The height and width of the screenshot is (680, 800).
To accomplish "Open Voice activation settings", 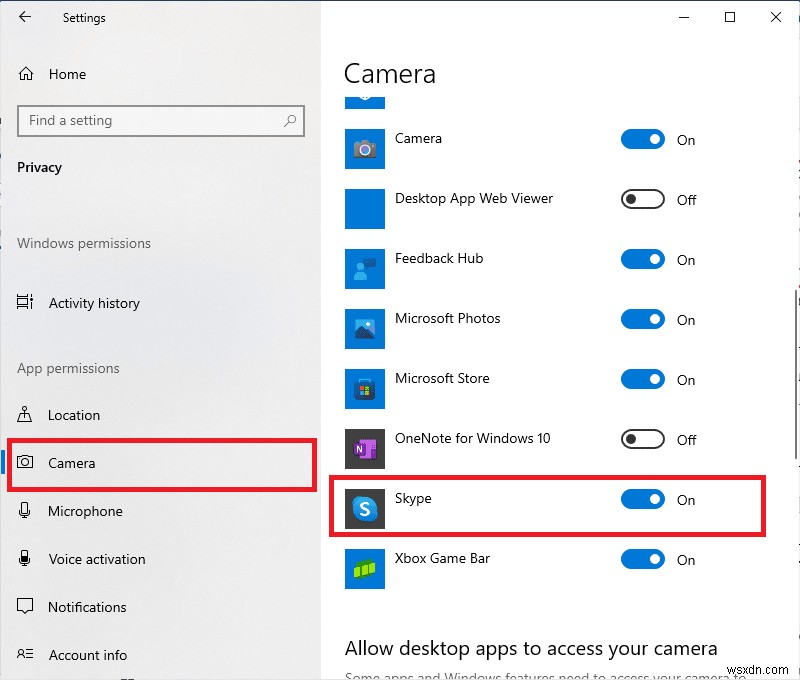I will pyautogui.click(x=97, y=559).
